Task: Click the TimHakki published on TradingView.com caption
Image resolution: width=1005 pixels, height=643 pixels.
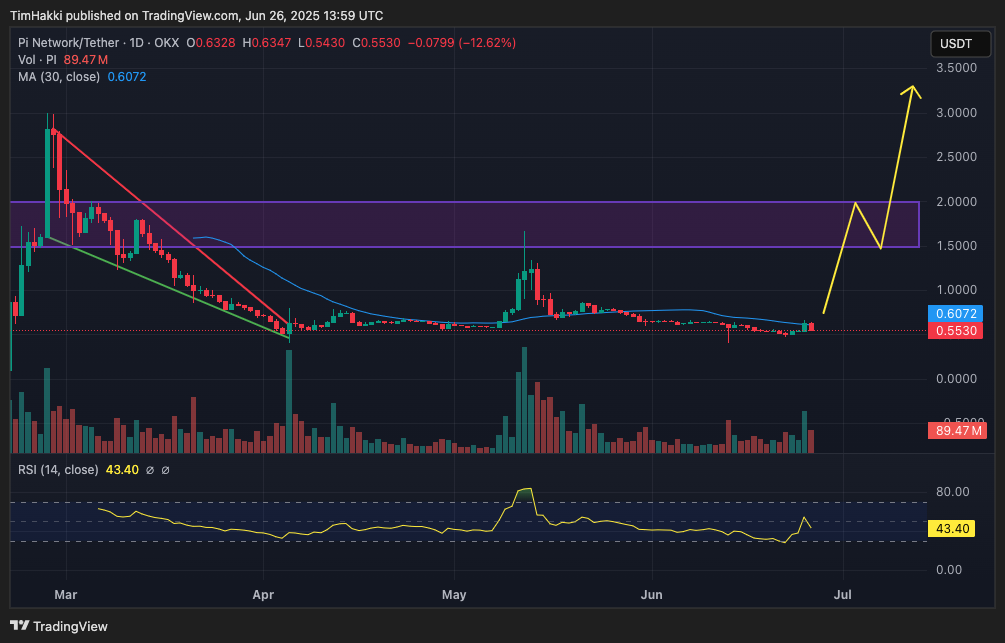Action: click(197, 15)
